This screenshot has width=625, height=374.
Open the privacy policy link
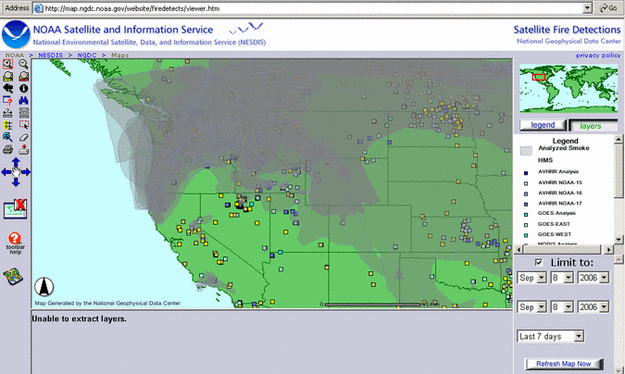tap(598, 55)
